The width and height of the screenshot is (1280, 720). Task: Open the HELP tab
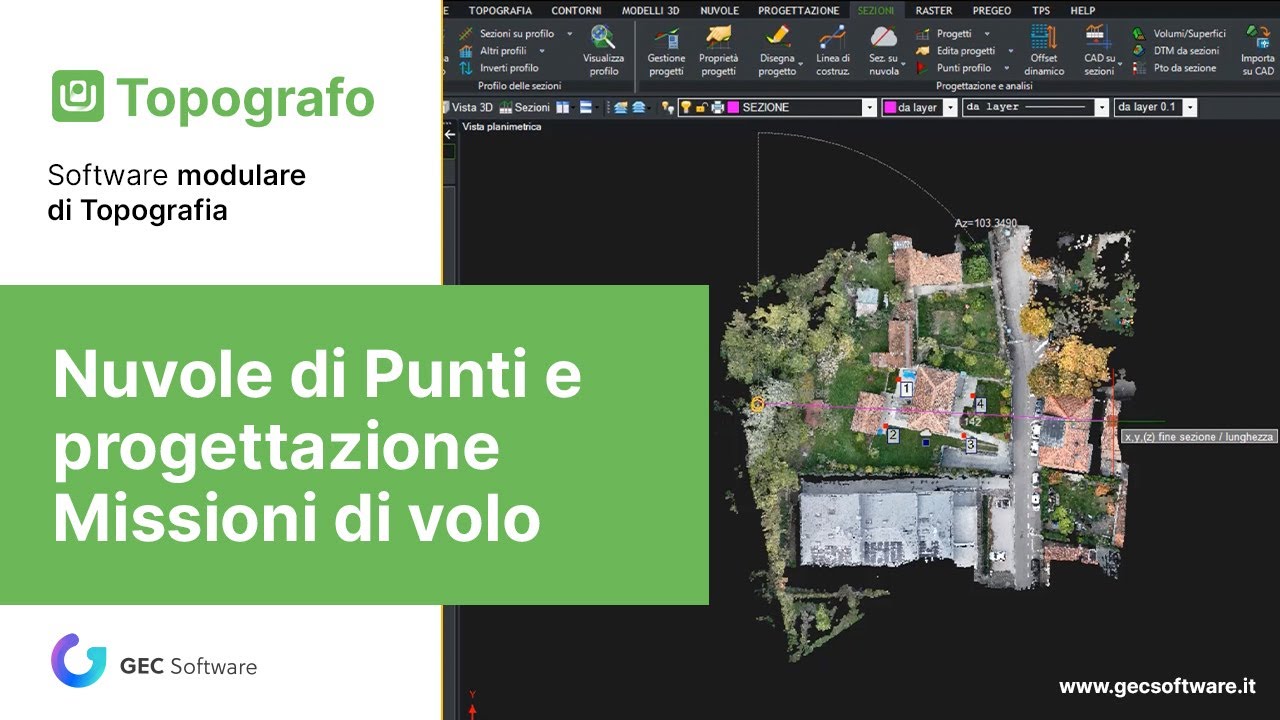tap(1082, 10)
